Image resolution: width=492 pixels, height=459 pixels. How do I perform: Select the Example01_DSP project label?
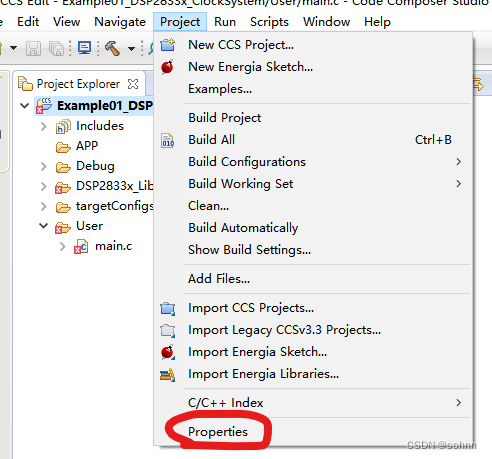(x=105, y=106)
